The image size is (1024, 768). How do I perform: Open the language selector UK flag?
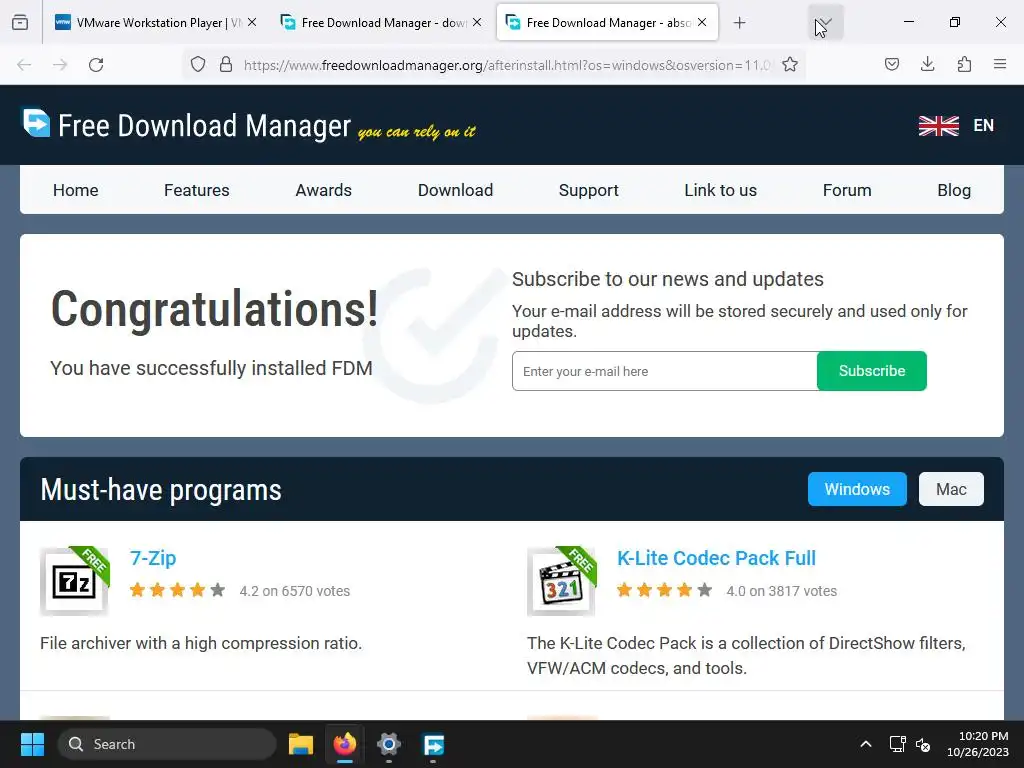[938, 125]
